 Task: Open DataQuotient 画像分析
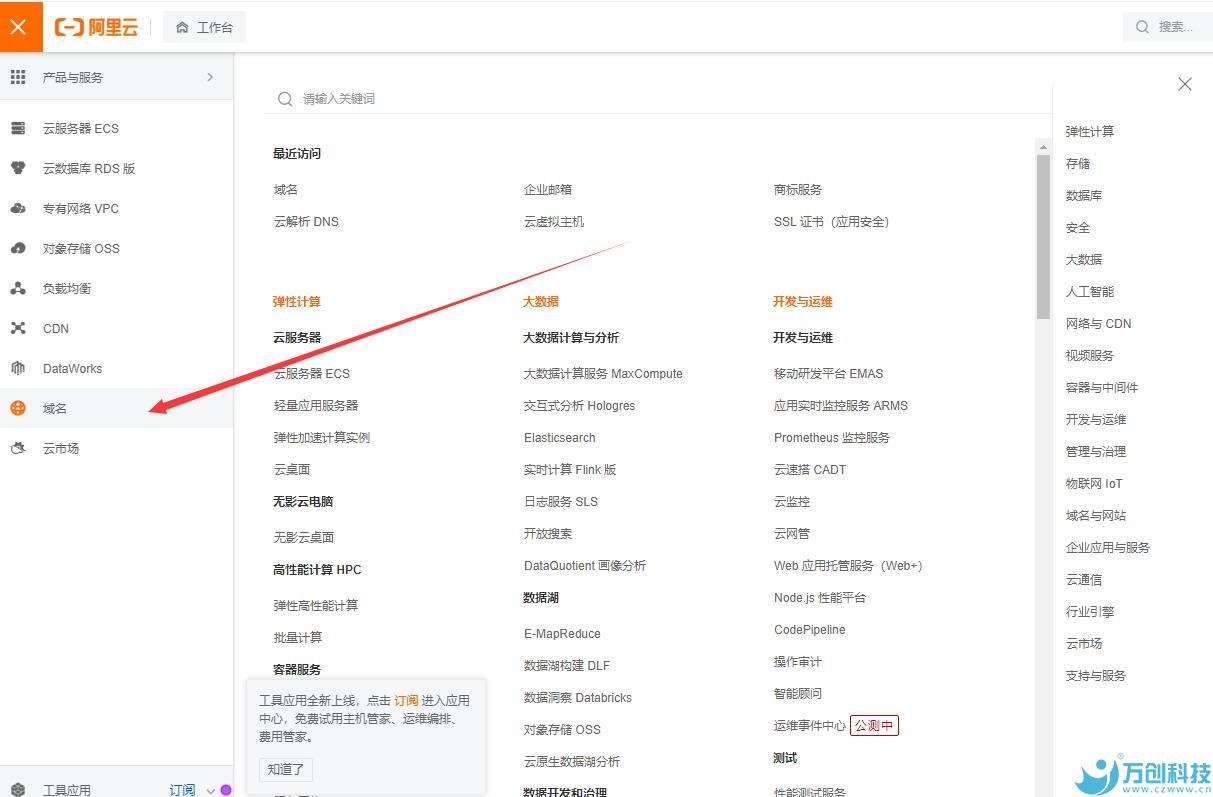point(585,565)
